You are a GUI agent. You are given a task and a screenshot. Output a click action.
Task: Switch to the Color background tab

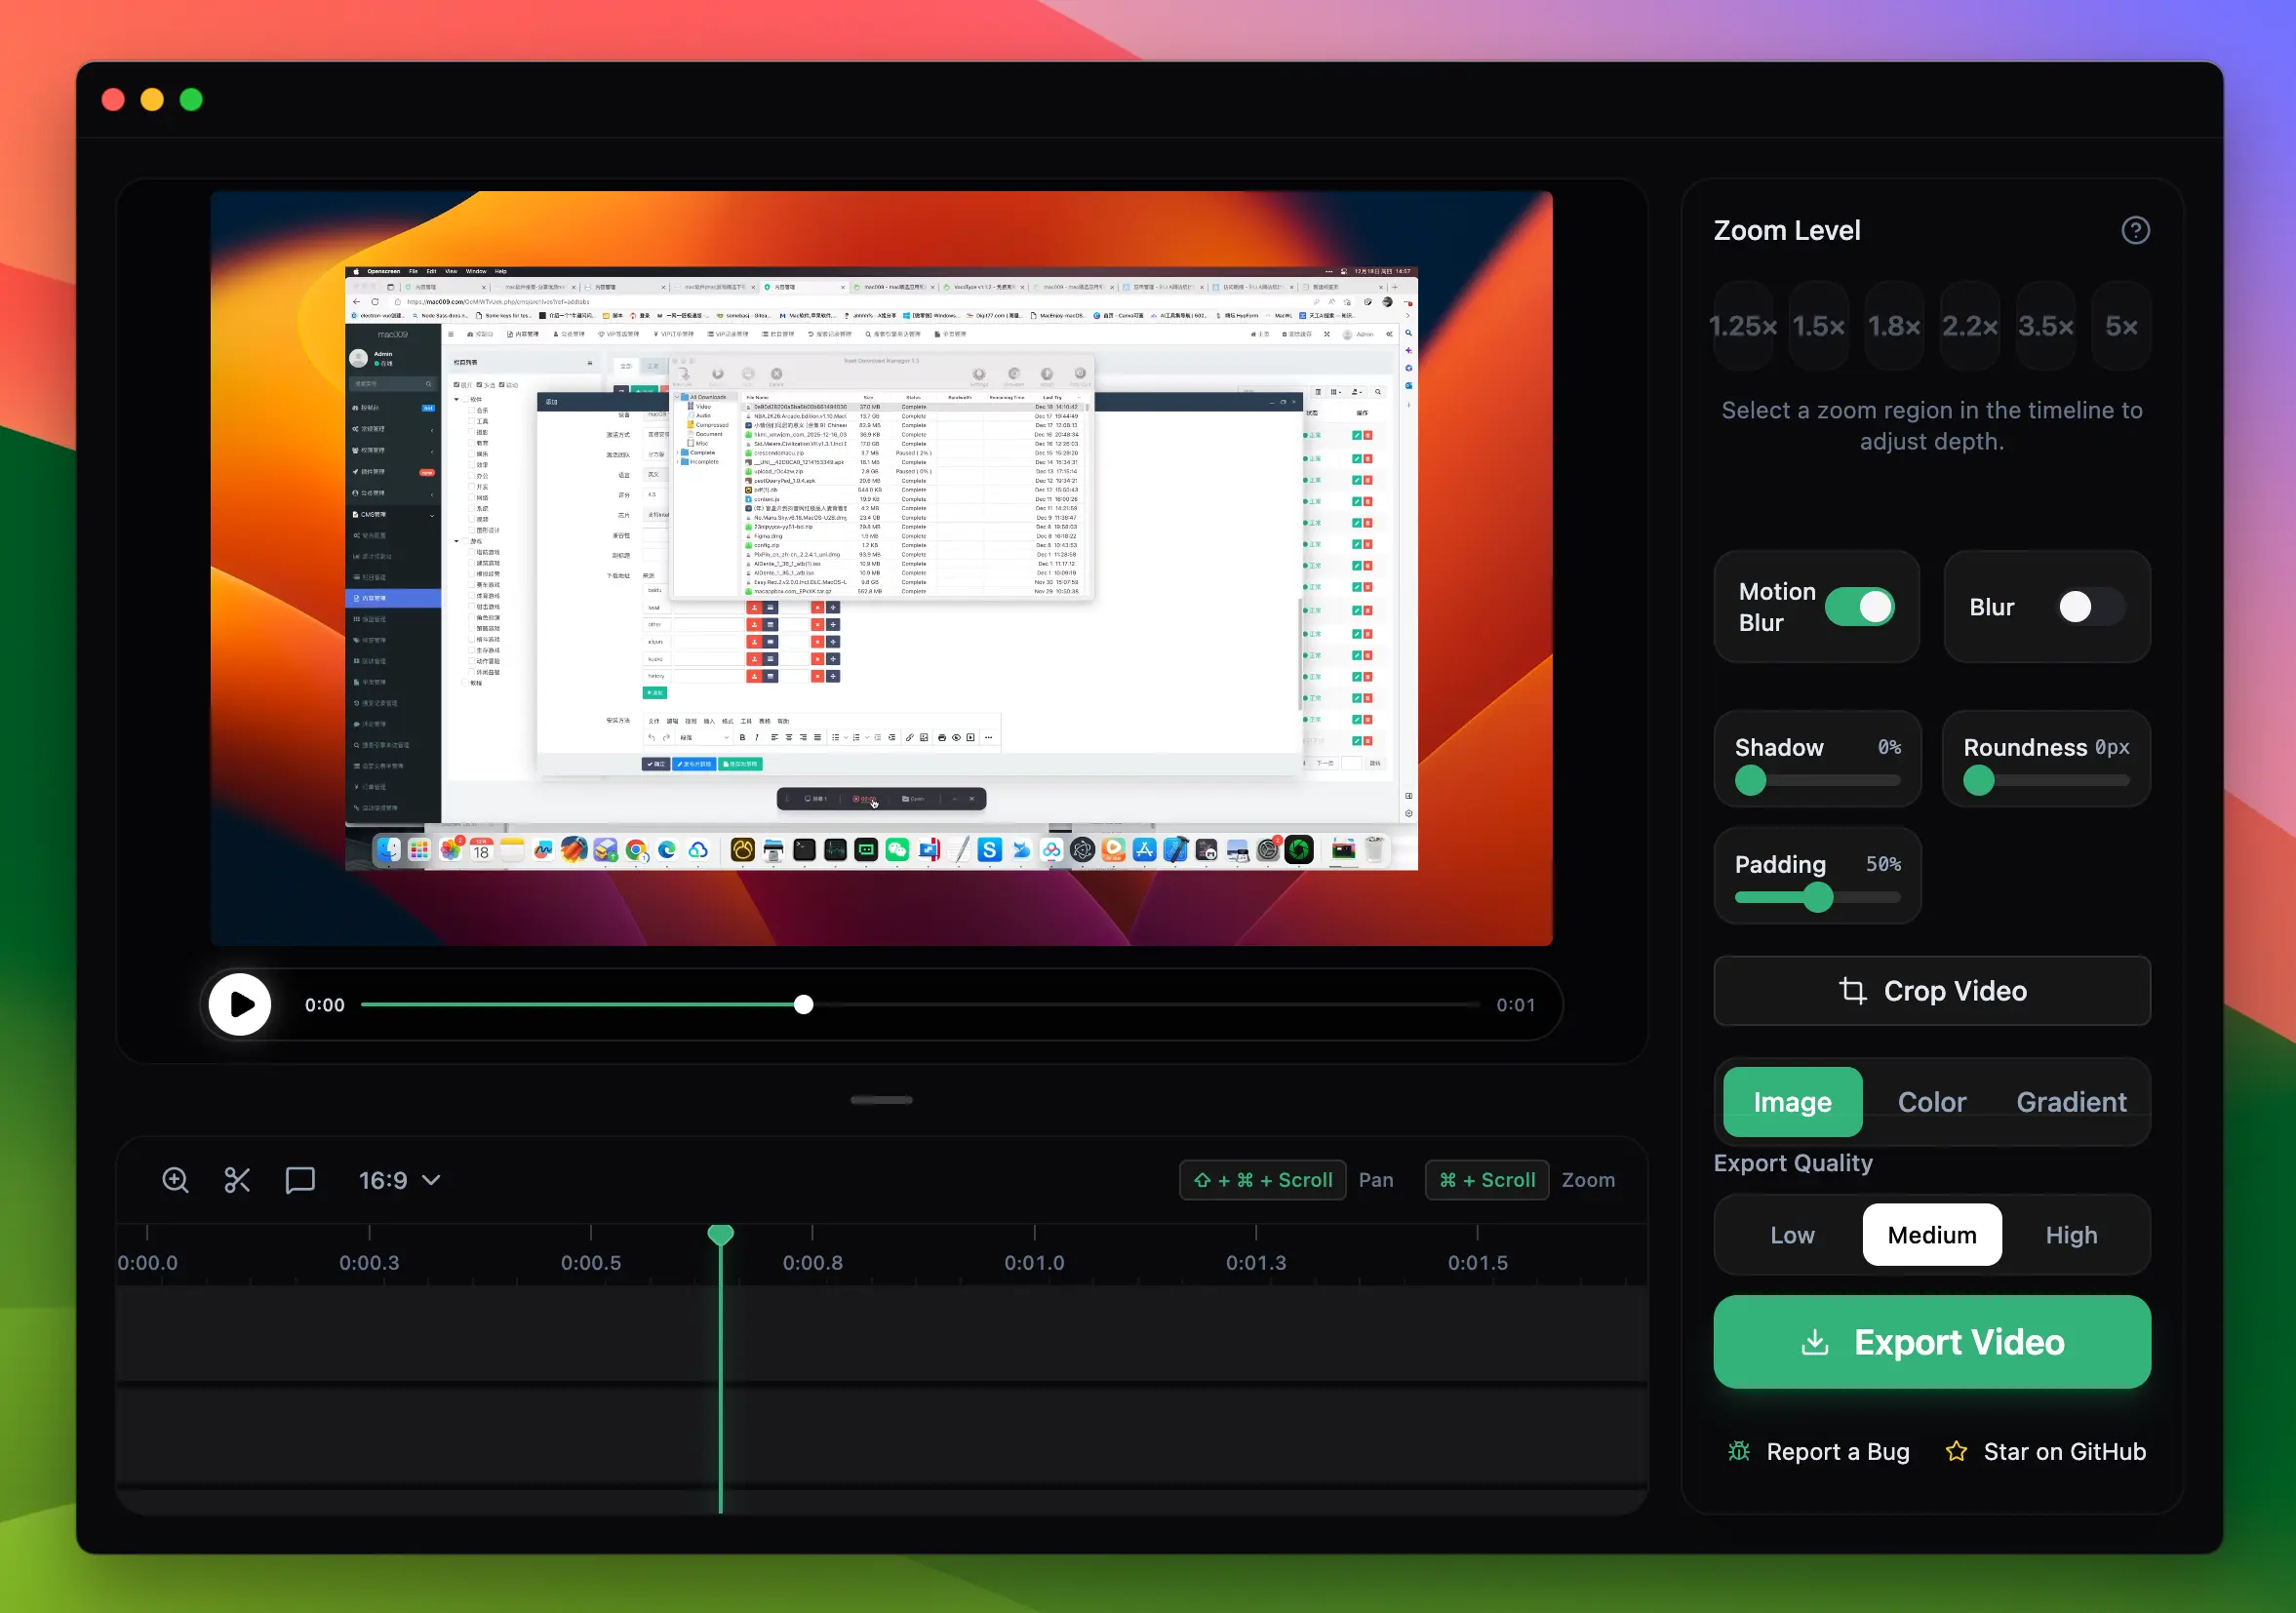click(1931, 1102)
